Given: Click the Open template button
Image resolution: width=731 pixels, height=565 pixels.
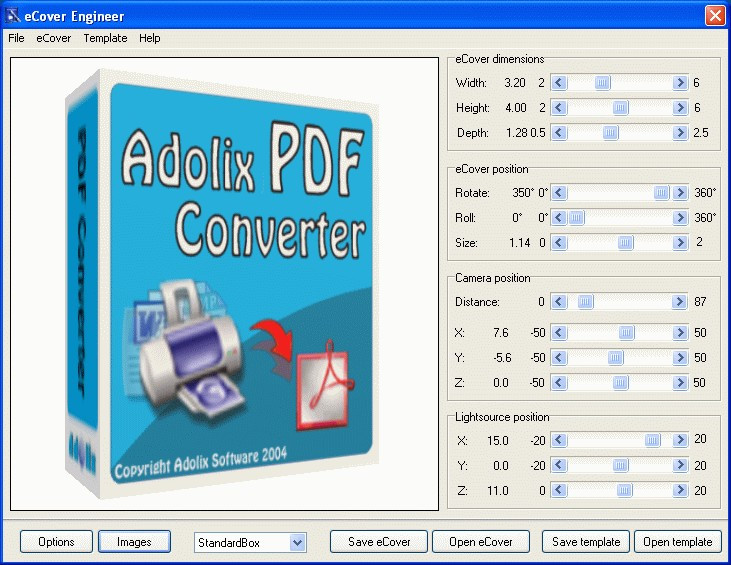Looking at the screenshot, I should [x=678, y=542].
